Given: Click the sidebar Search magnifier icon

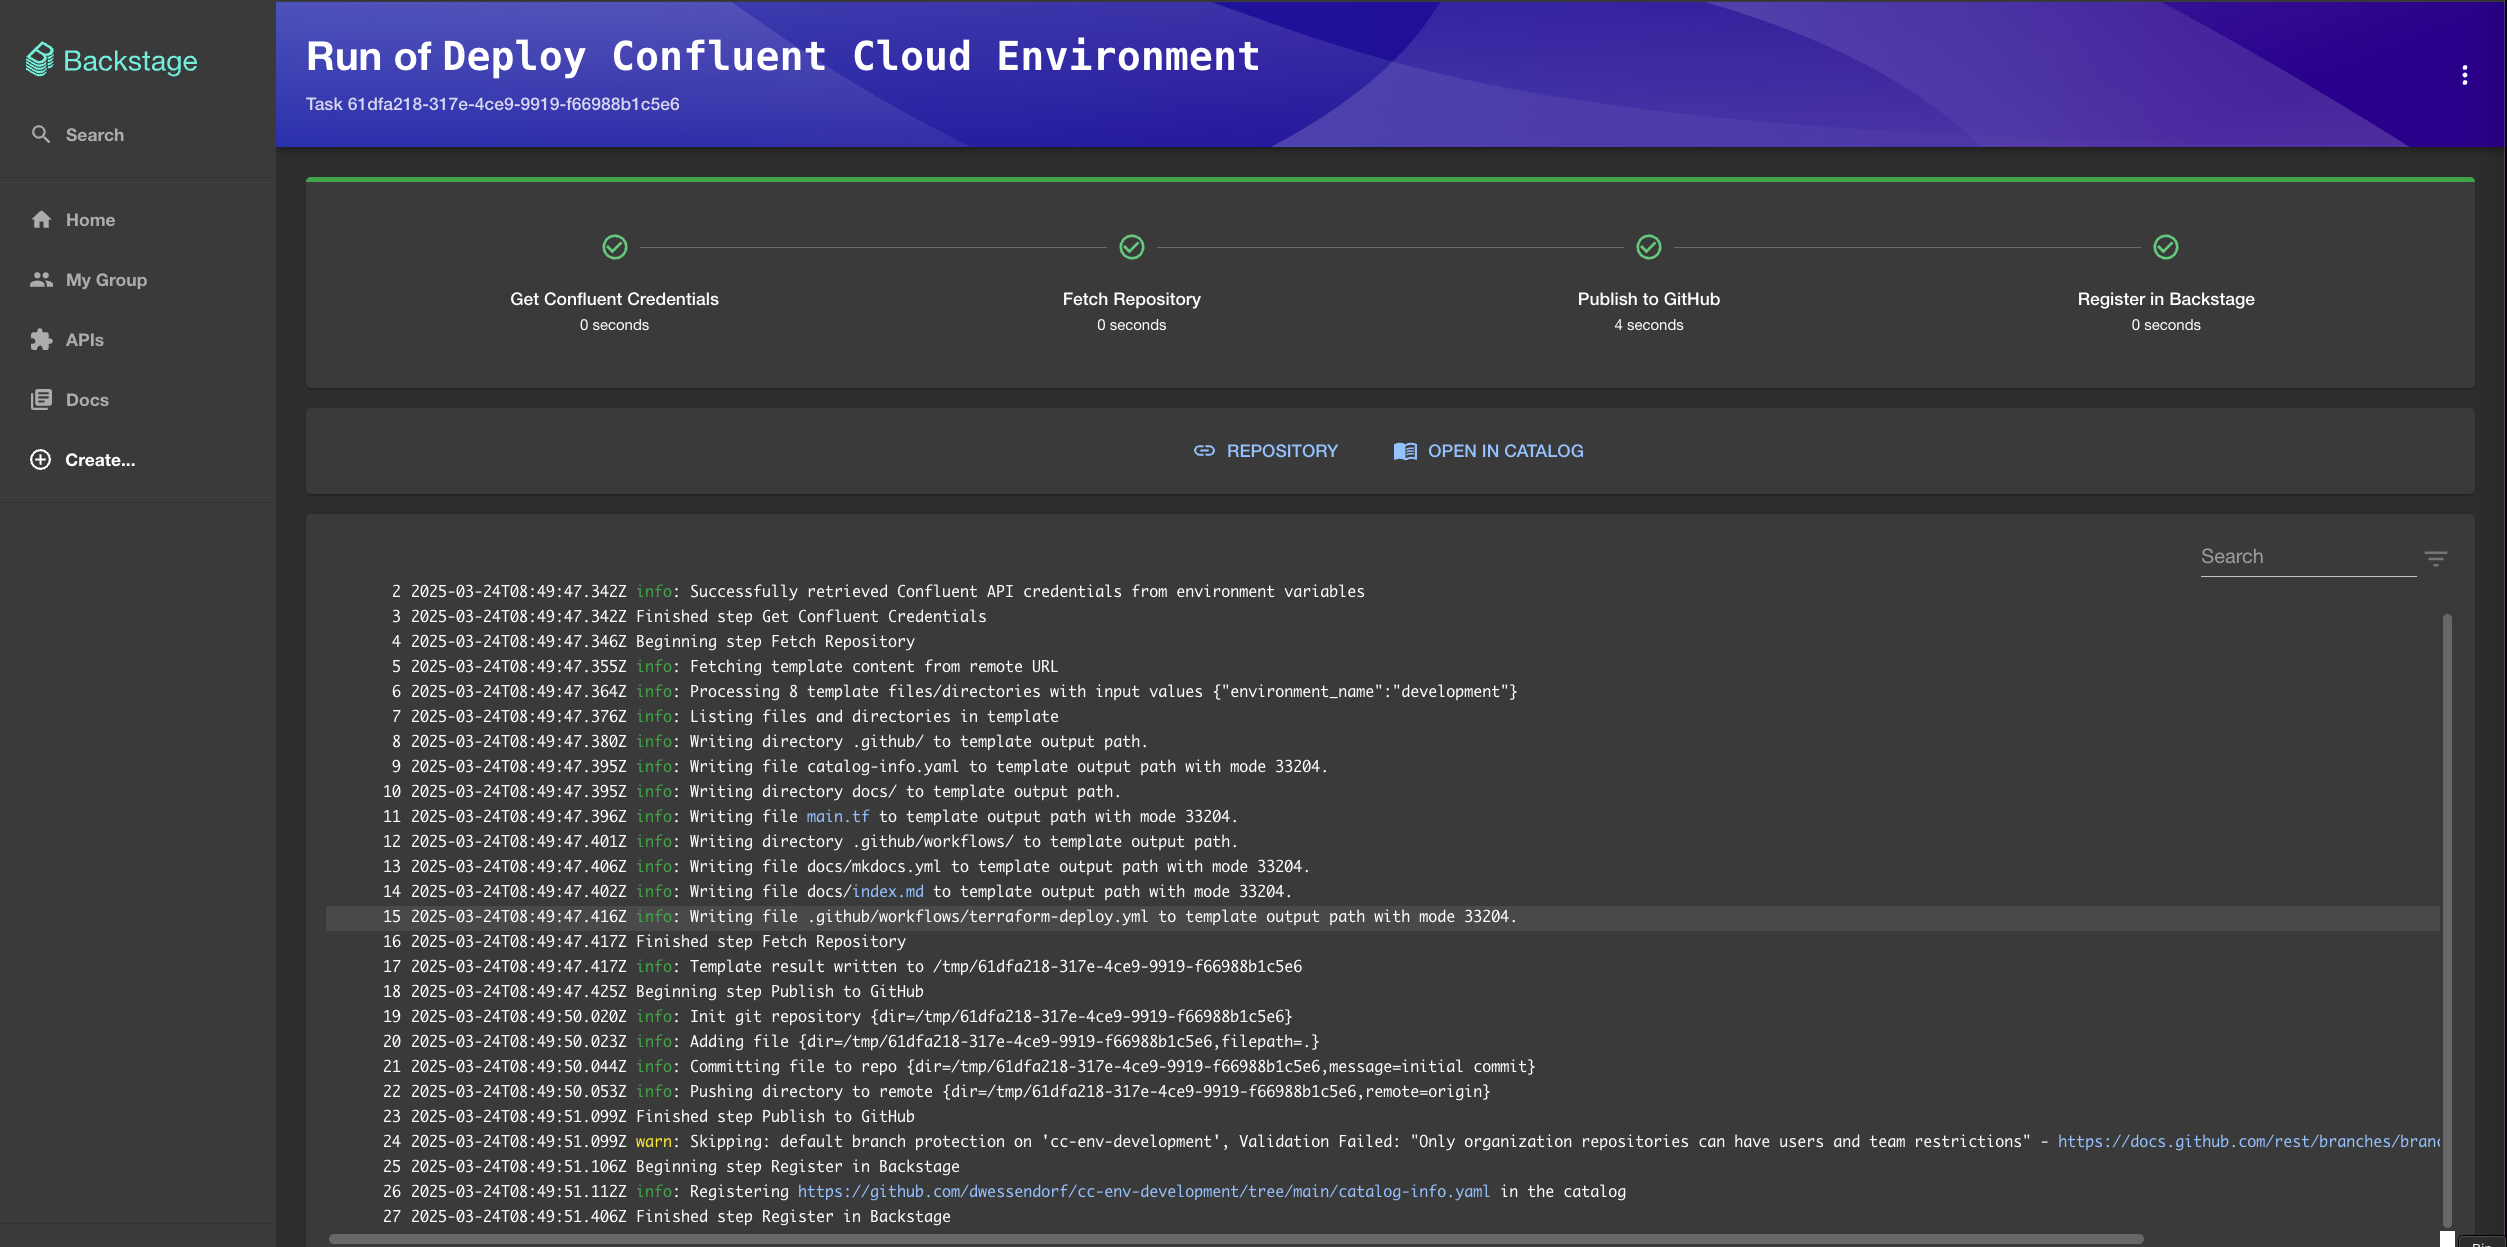Looking at the screenshot, I should click(x=41, y=134).
